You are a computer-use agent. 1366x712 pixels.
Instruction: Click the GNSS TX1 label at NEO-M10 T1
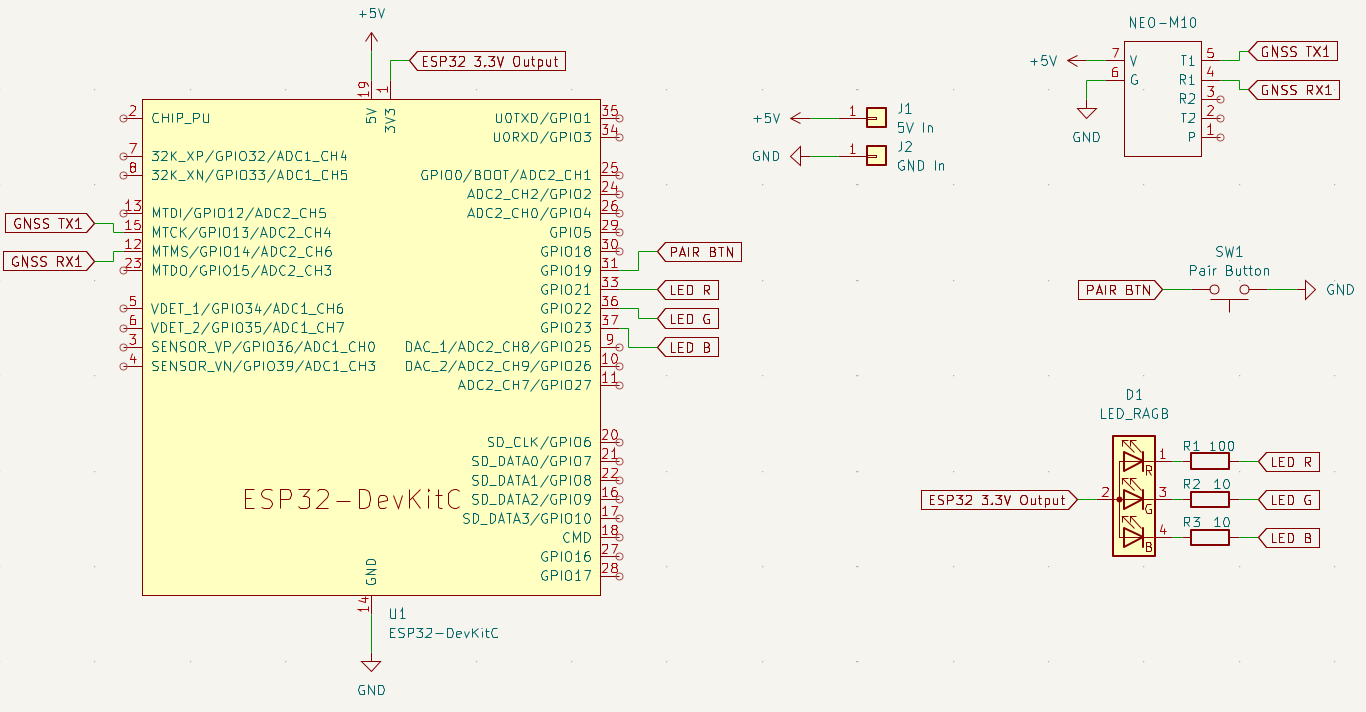(1295, 51)
